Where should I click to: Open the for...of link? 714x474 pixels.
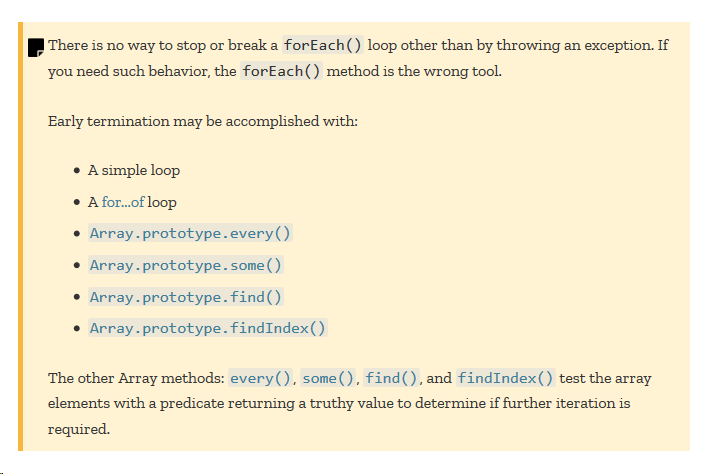click(x=123, y=202)
